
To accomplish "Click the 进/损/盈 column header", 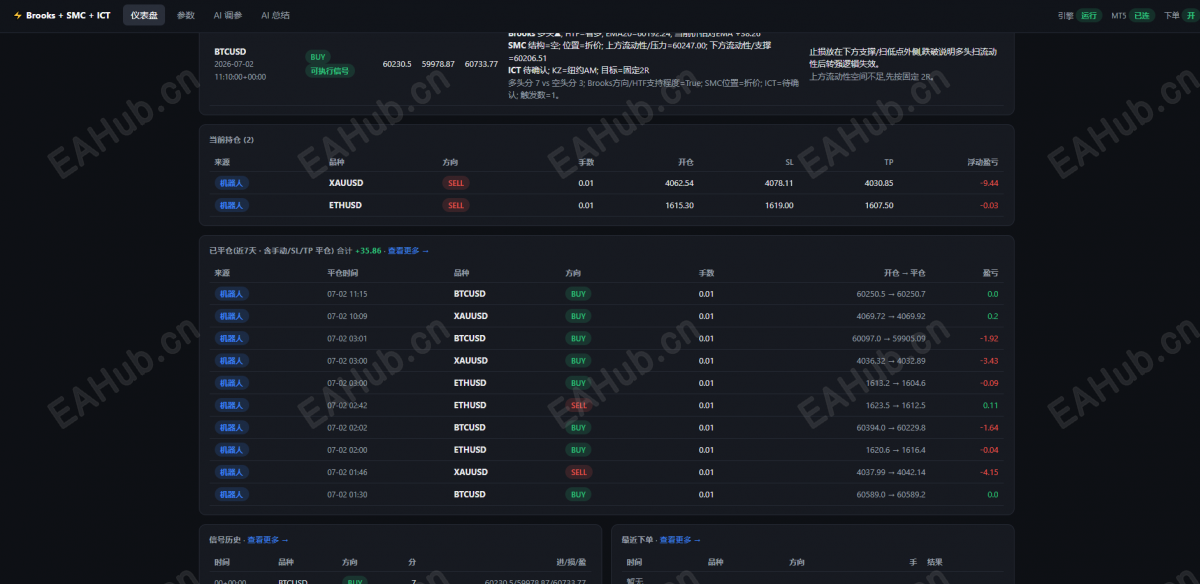I will click(572, 562).
